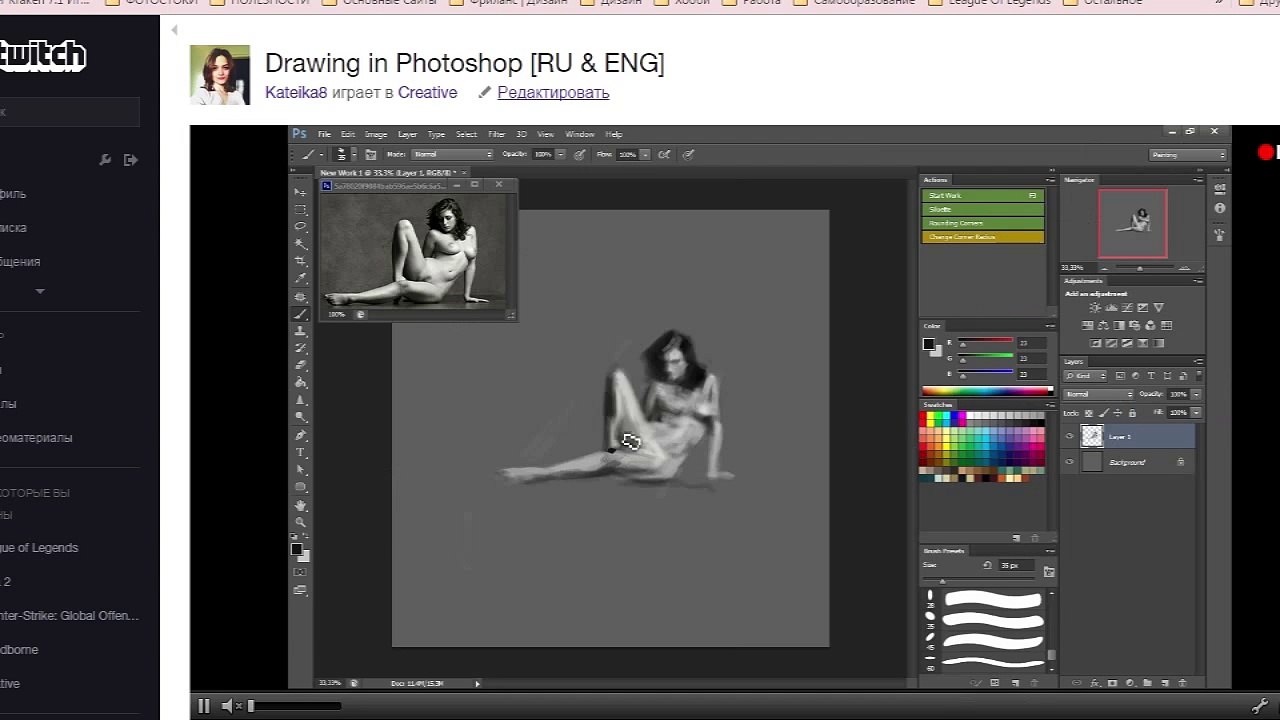Open the Filter menu
The image size is (1280, 720).
496,134
